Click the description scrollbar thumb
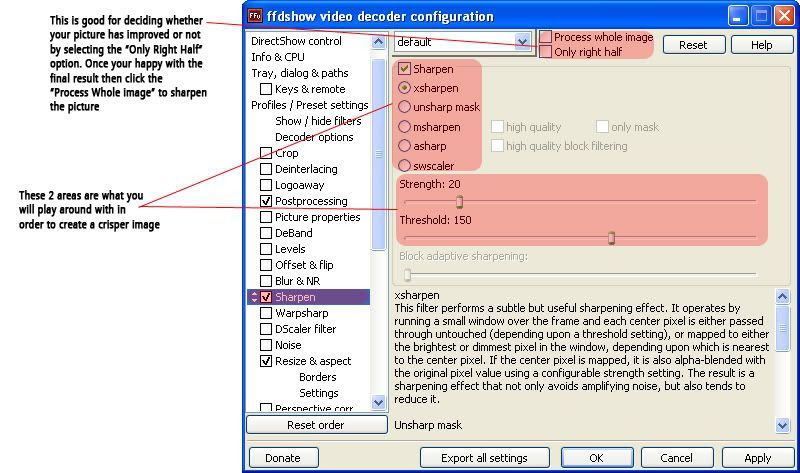Viewport: 800px width, 473px height. pos(783,329)
